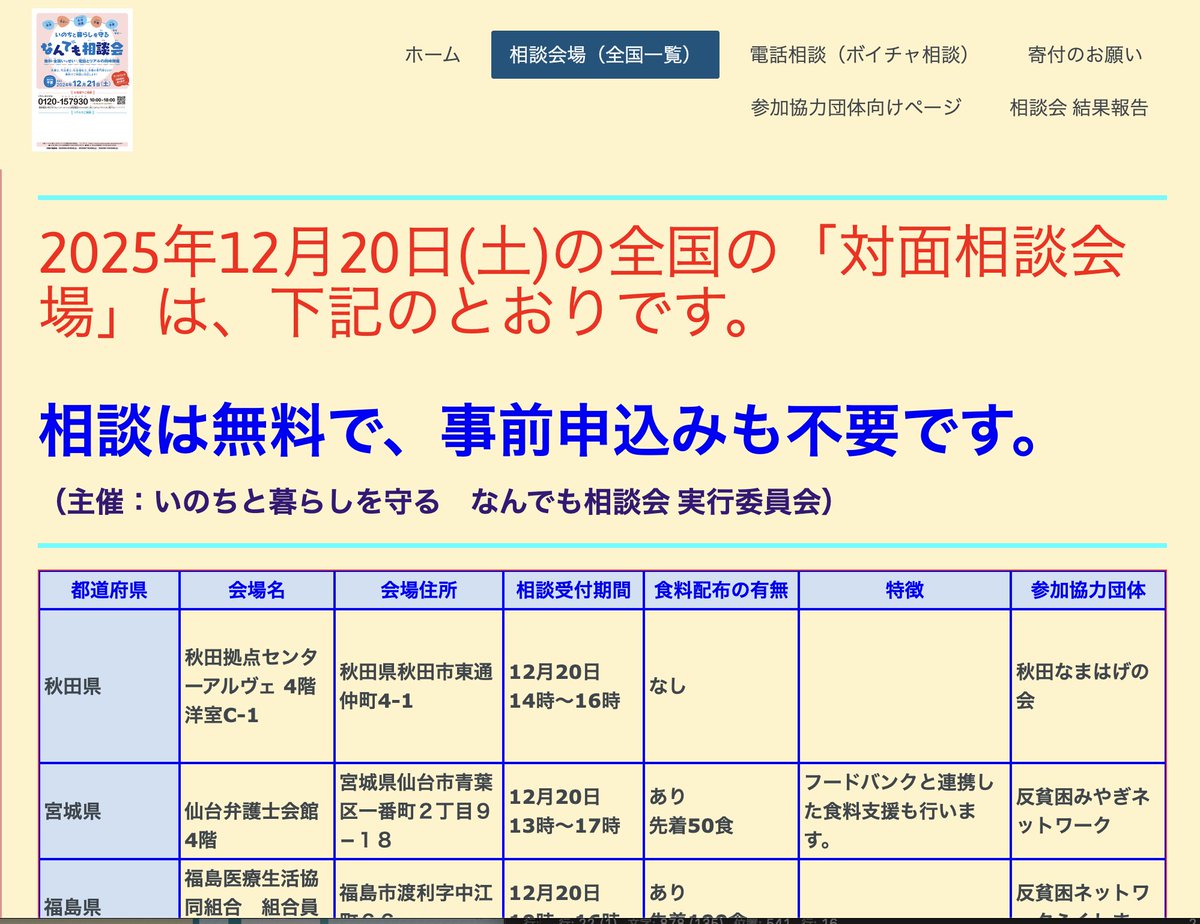Select the 反貧困みやぎネットワーク cell
The height and width of the screenshot is (924, 1200).
tap(1089, 811)
